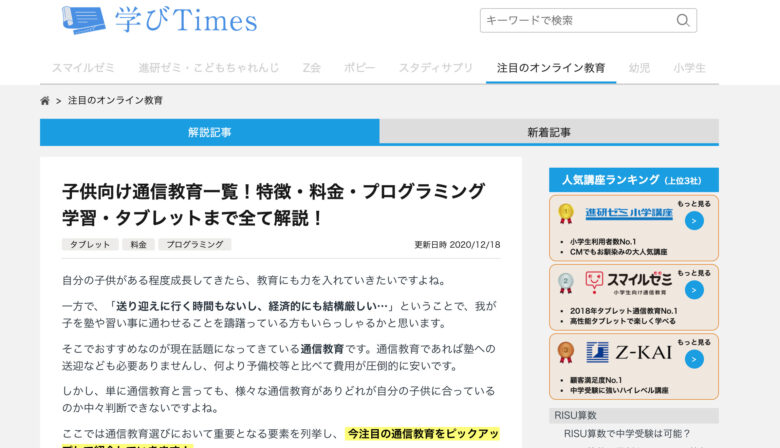The height and width of the screenshot is (448, 780).
Task: Switch to the 新着記事 tab
Action: point(549,132)
